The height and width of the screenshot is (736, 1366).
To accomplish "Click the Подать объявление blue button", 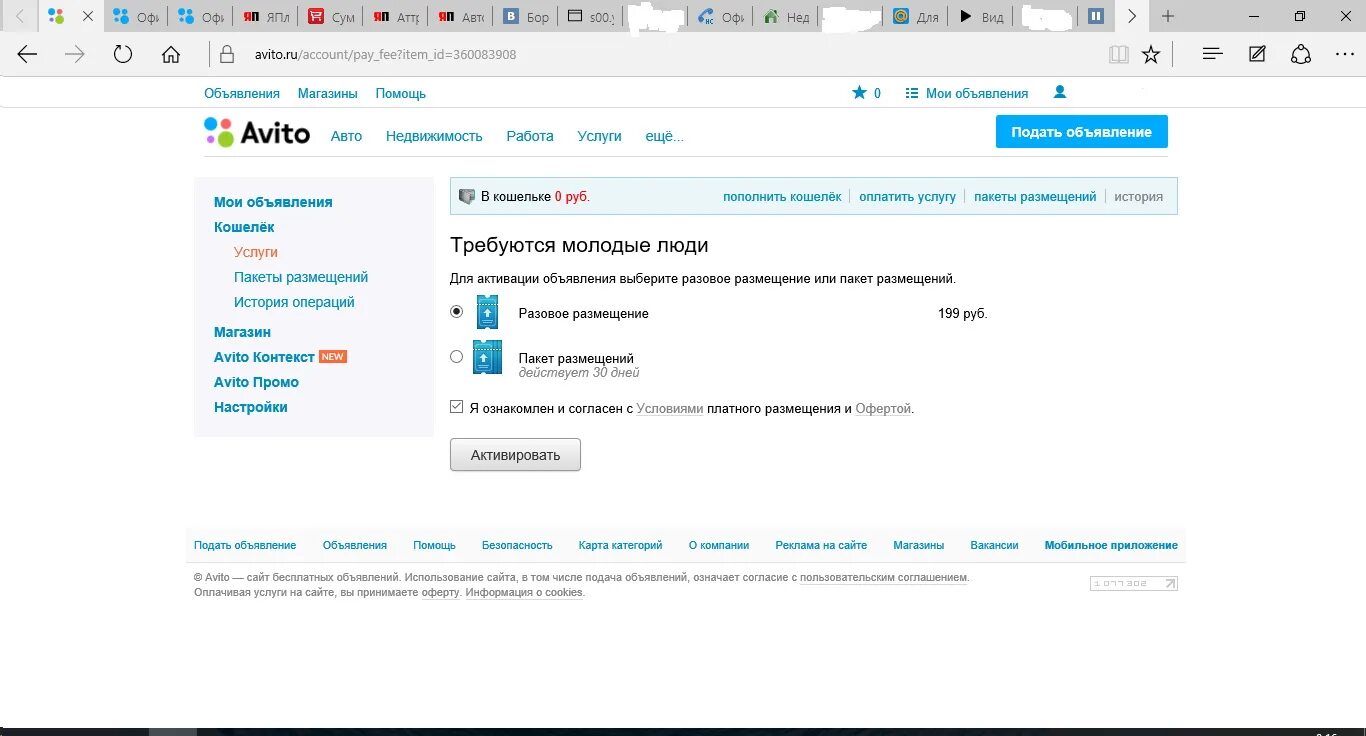I will tap(1081, 132).
